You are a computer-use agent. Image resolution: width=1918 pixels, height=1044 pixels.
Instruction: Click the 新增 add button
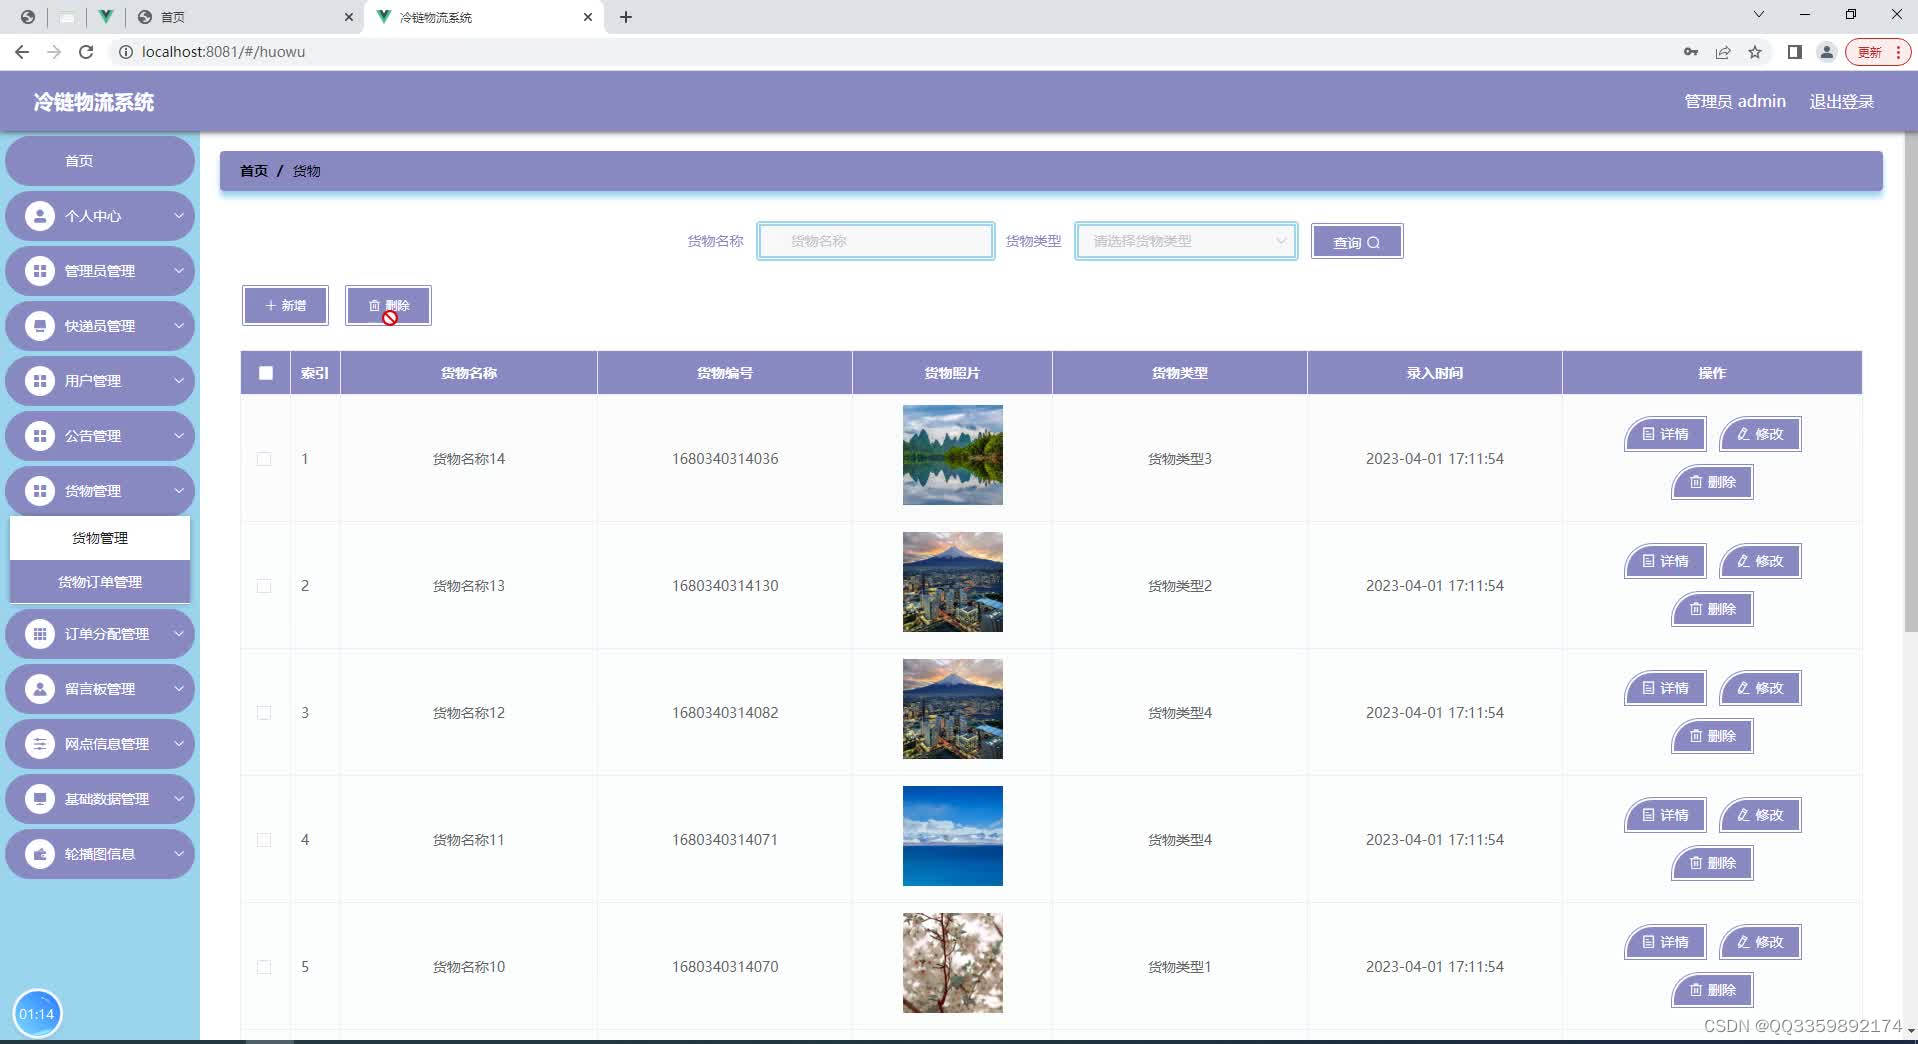tap(285, 306)
